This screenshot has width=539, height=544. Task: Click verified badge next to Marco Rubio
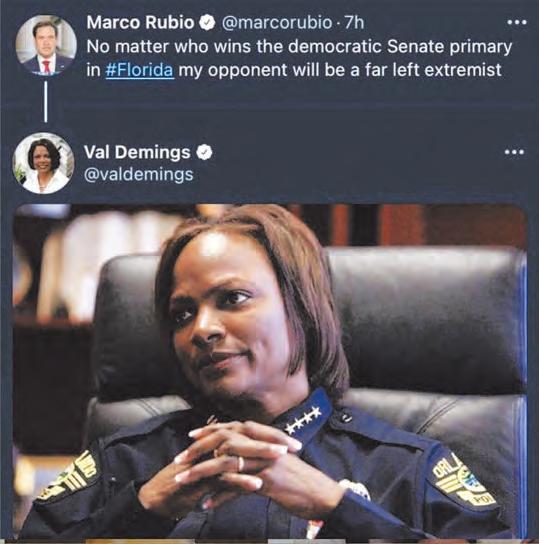(207, 23)
